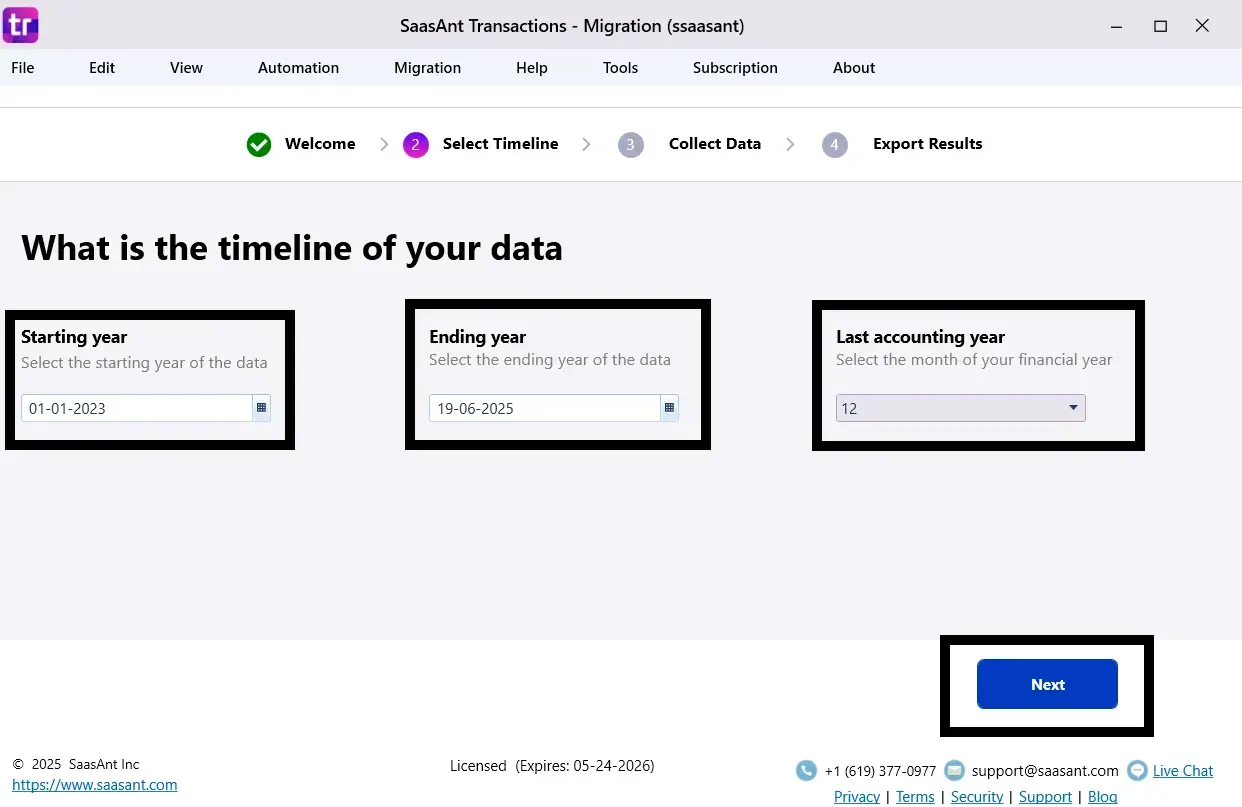Open the Starting year calendar picker icon
This screenshot has height=807, width=1242.
point(261,408)
